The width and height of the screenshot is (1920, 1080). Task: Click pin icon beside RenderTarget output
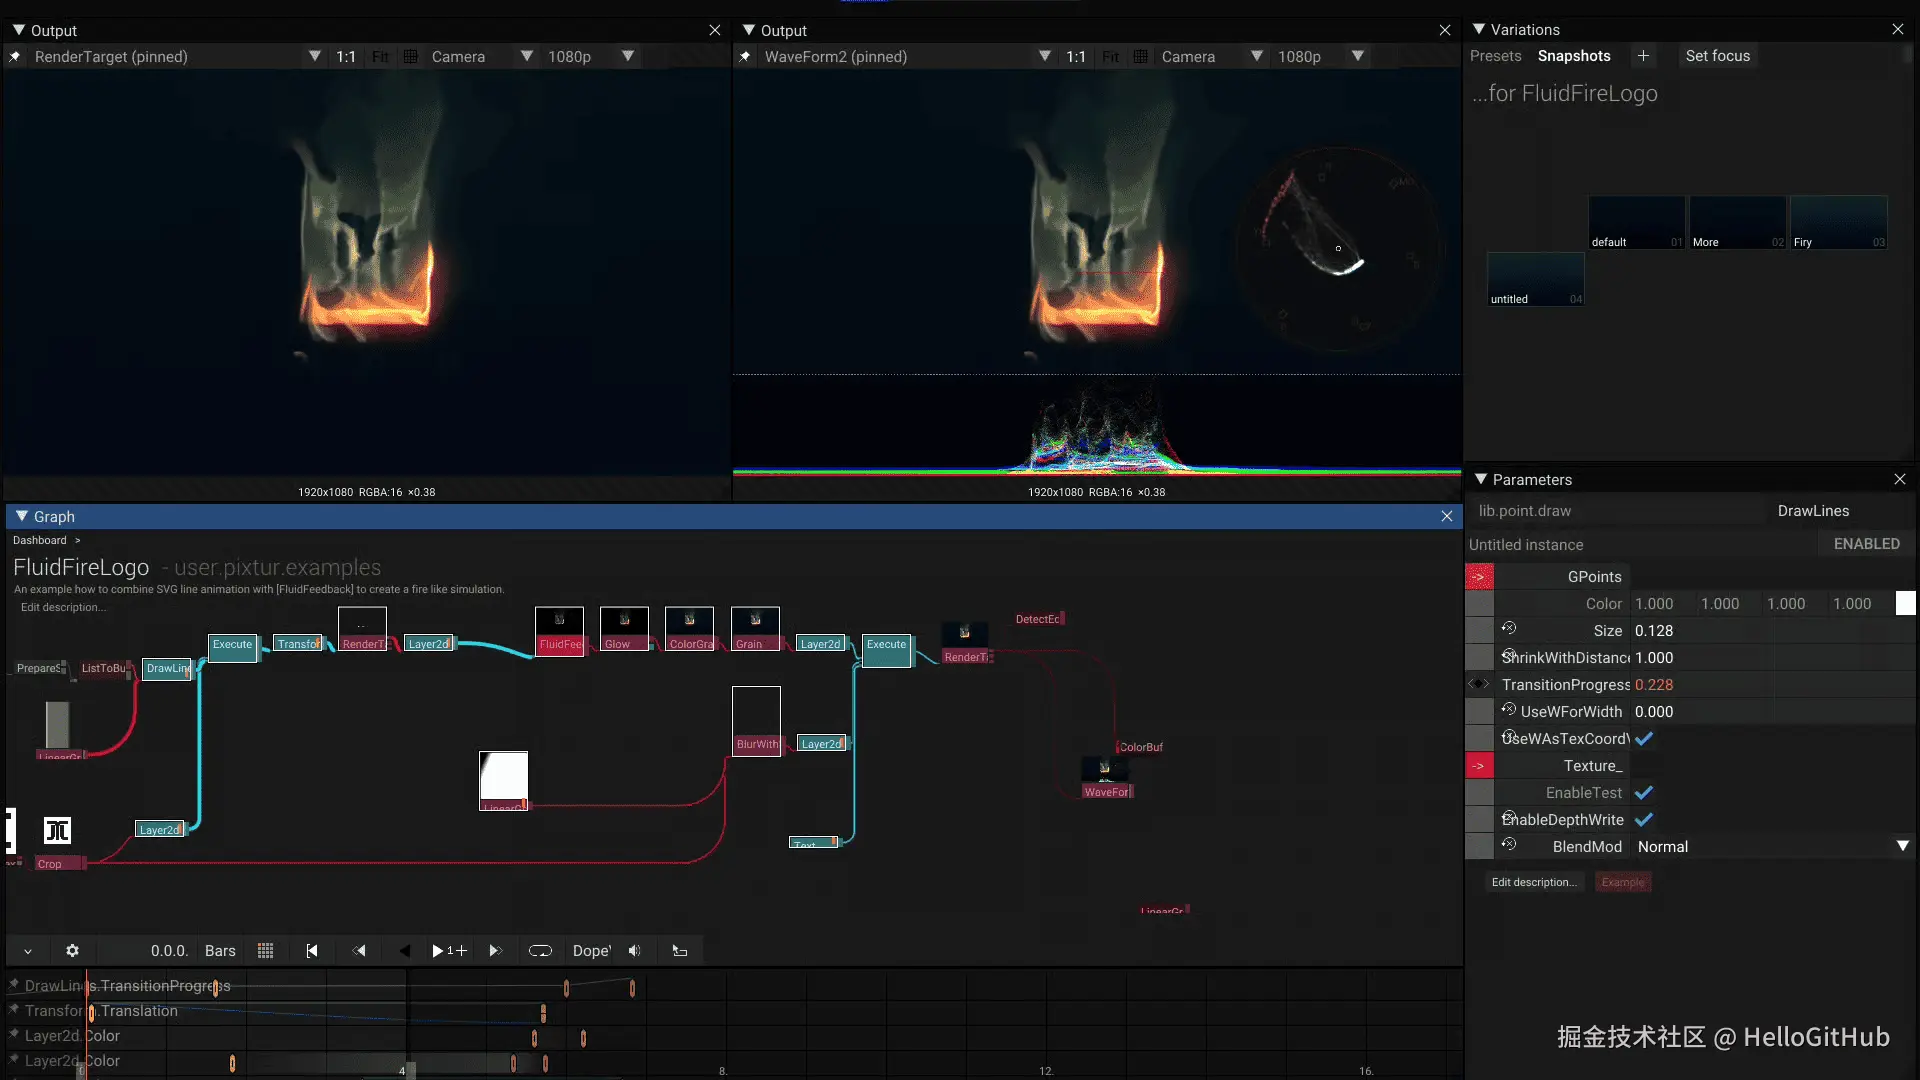[15, 57]
